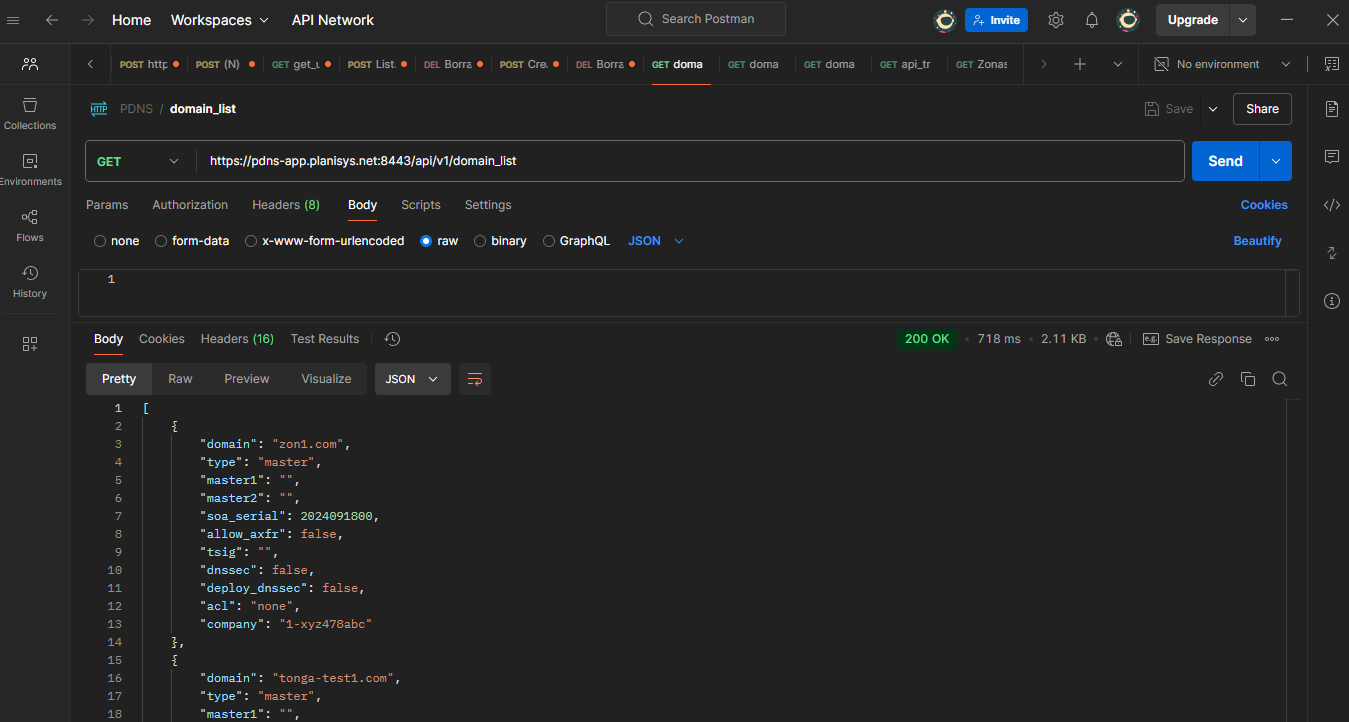Open the Save options dropdown arrow
Image resolution: width=1349 pixels, height=722 pixels.
point(1213,109)
